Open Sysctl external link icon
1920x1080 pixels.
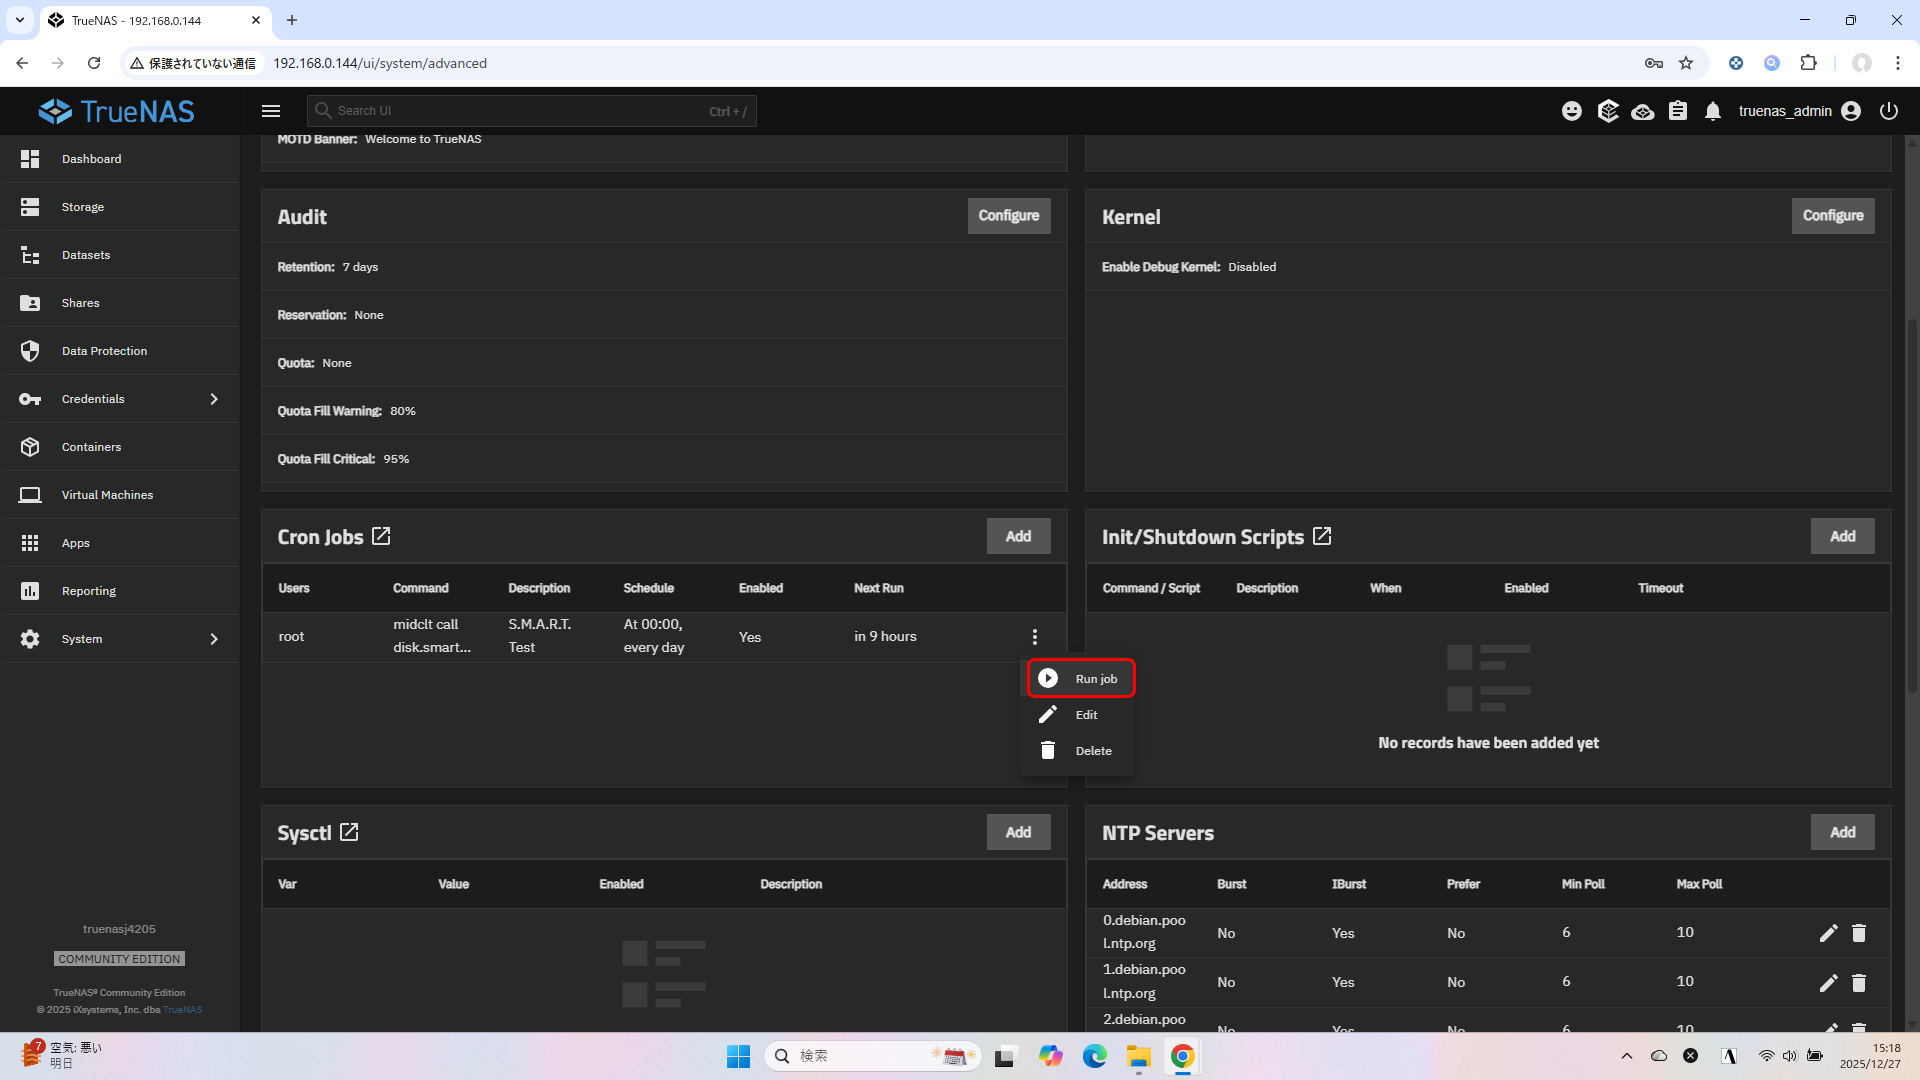pos(349,833)
